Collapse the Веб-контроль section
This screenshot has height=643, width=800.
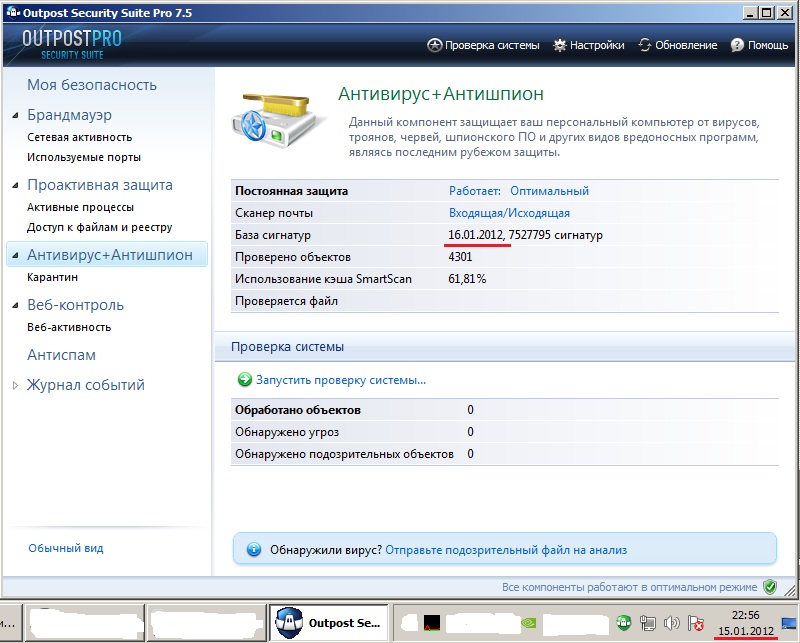[x=16, y=305]
